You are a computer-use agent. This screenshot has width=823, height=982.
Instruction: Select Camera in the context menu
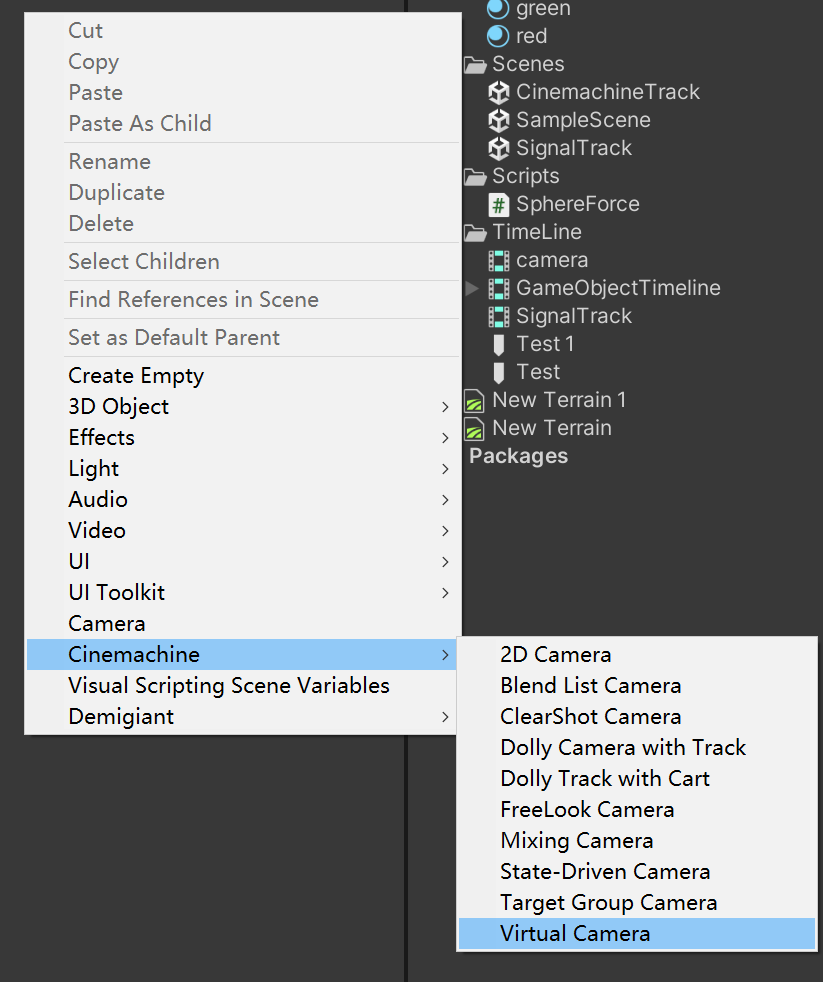tap(243, 624)
